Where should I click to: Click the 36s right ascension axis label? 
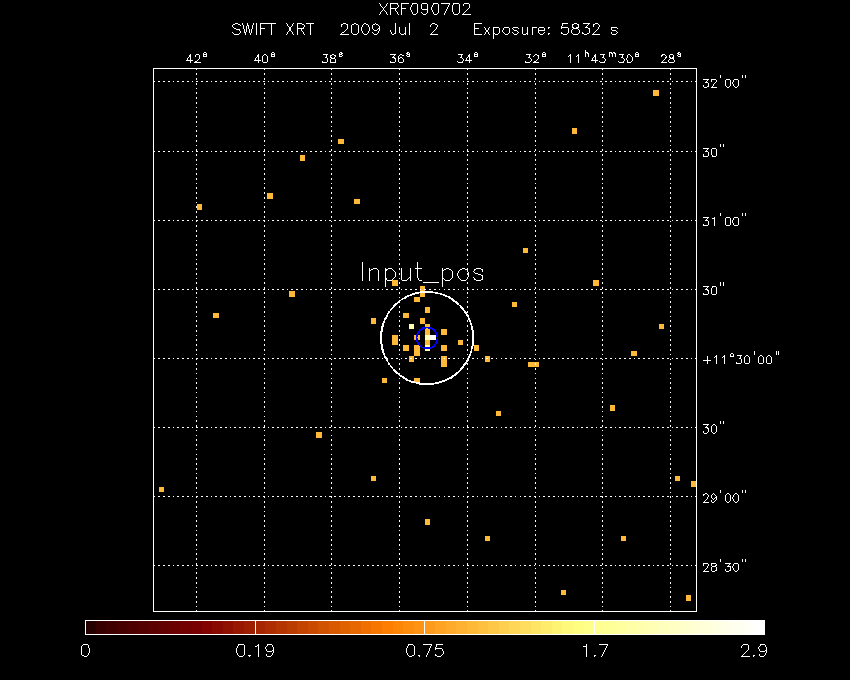tap(400, 58)
